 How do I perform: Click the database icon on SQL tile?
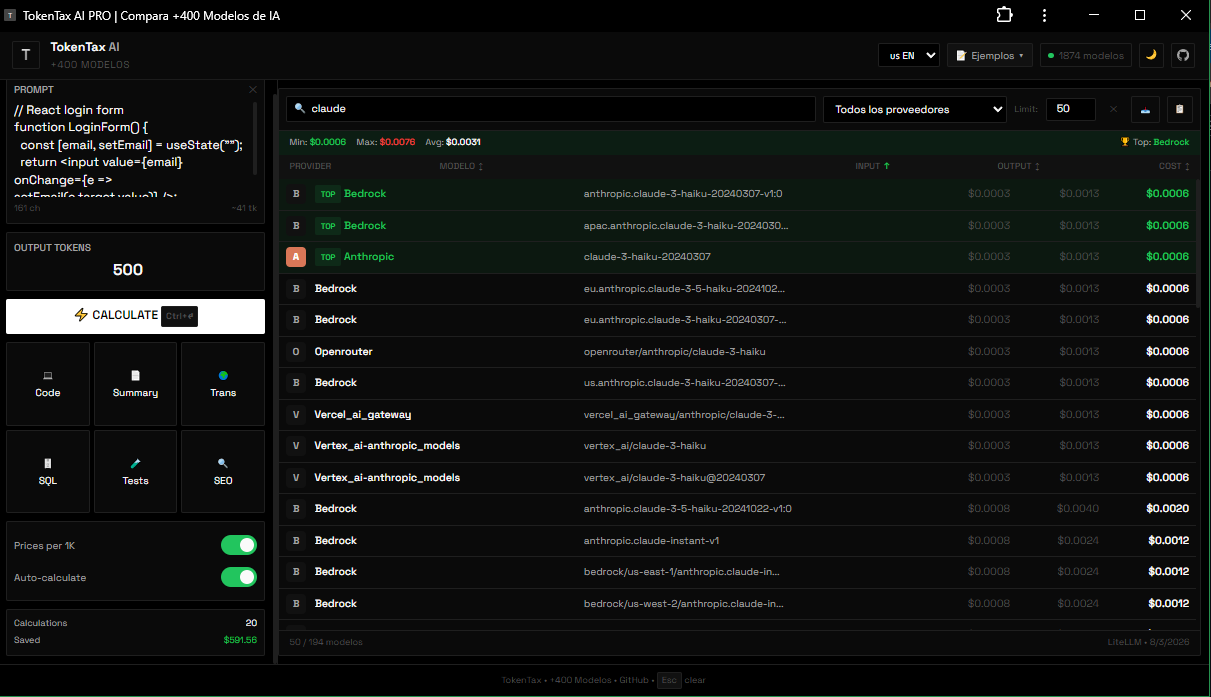[48, 464]
